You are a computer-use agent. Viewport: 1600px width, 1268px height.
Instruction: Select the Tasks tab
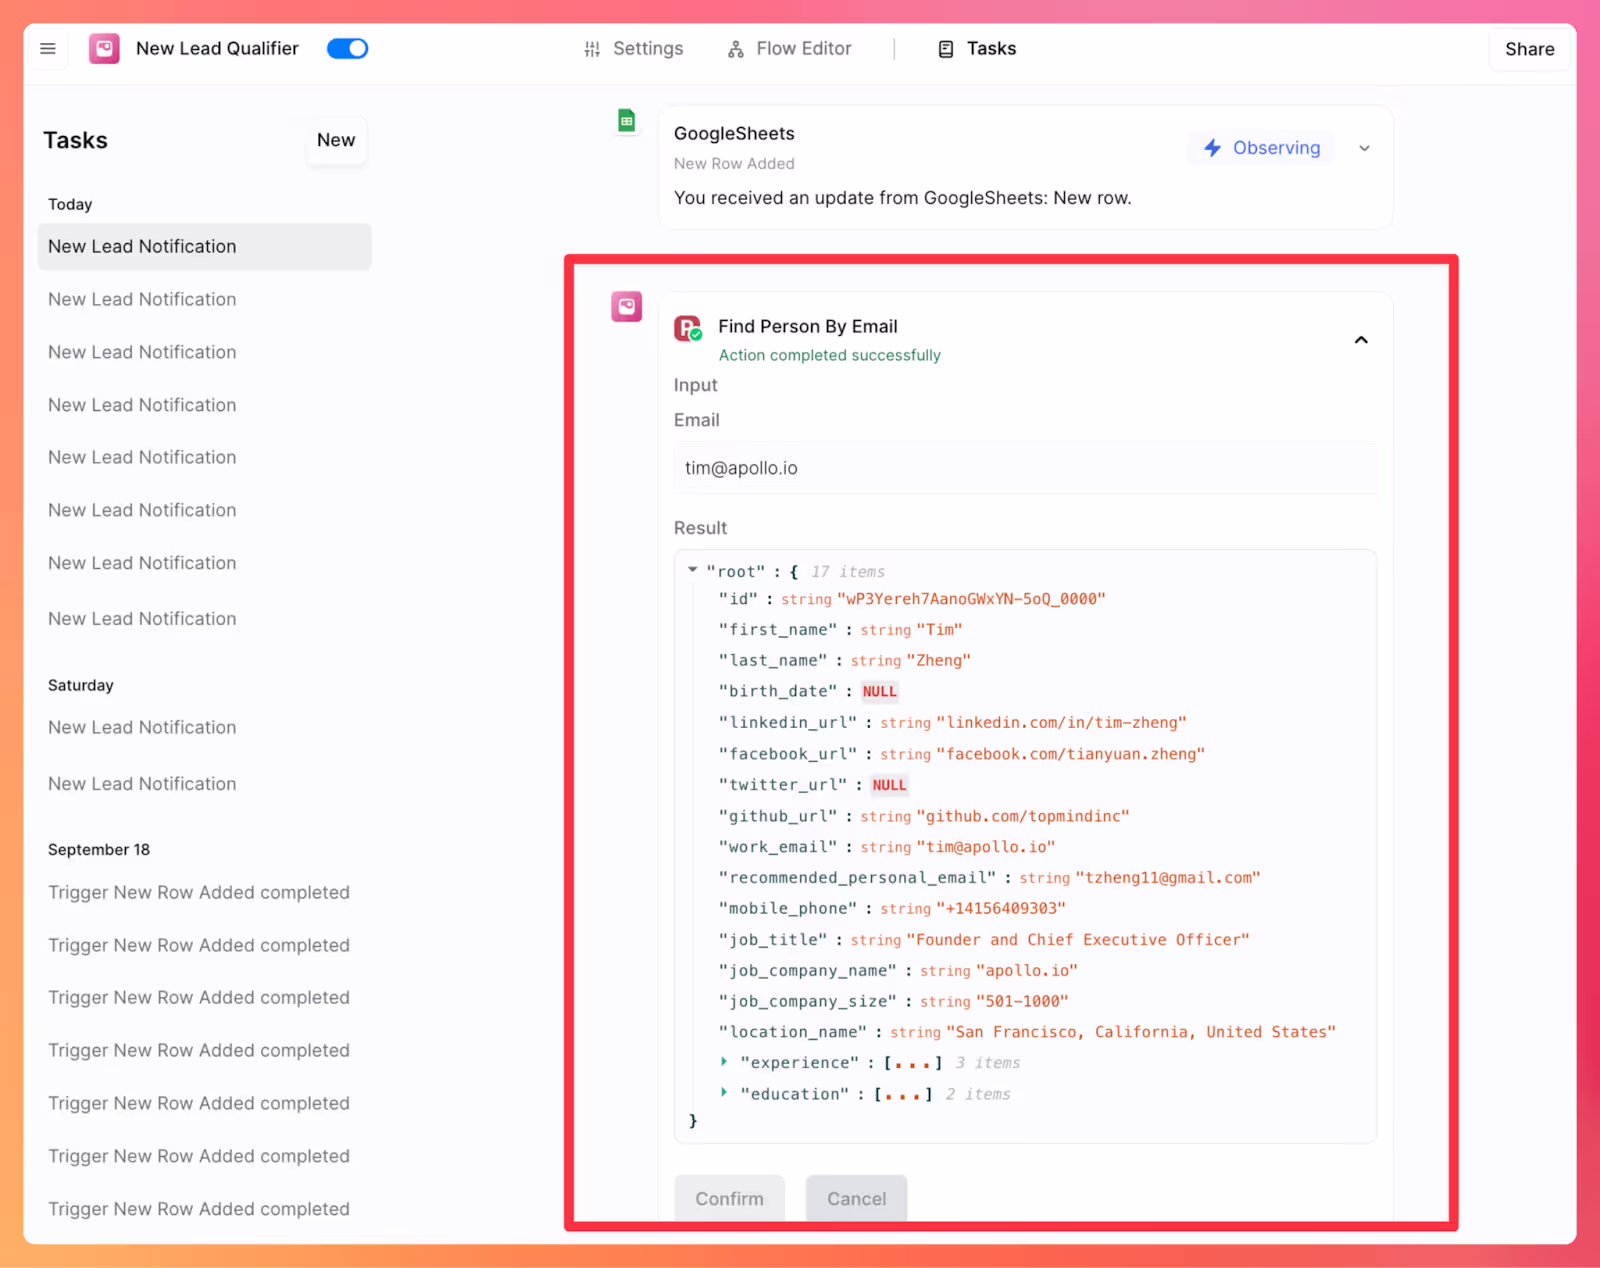977,48
